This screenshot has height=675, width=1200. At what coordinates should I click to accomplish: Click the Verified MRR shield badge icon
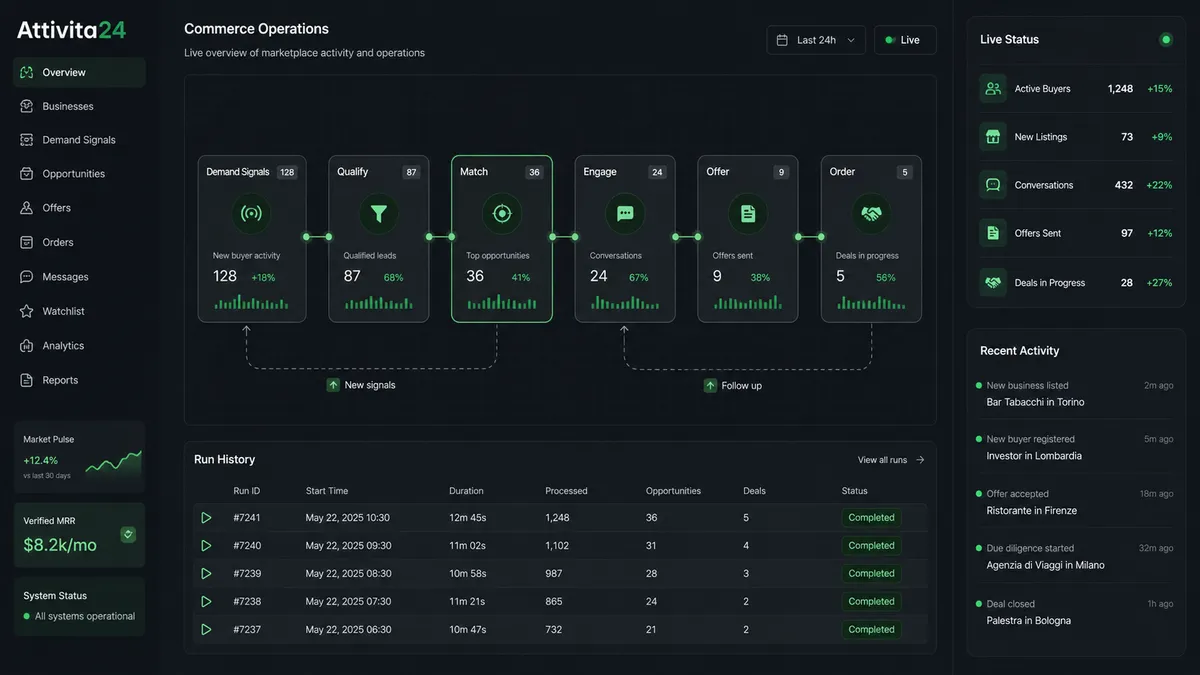click(x=128, y=535)
